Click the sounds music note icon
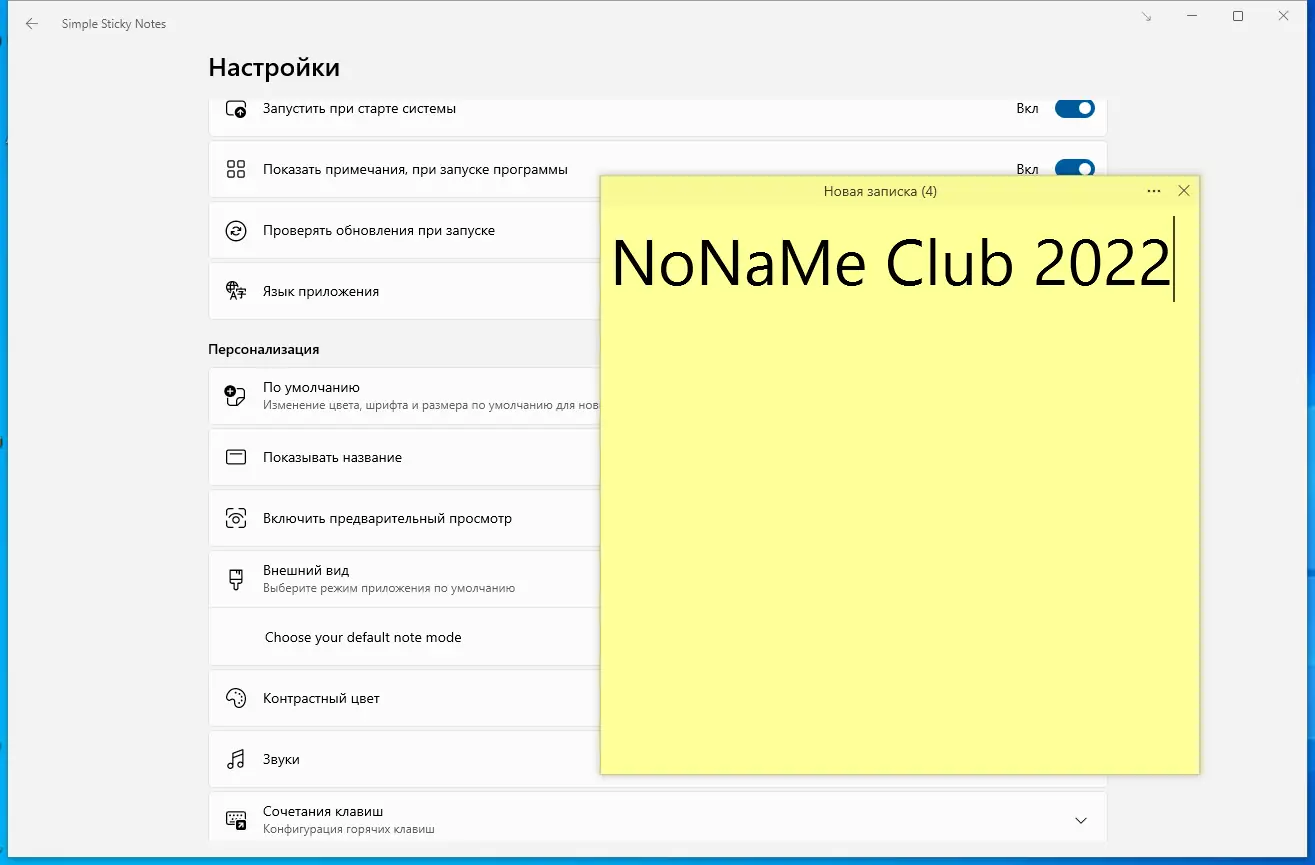 (x=236, y=759)
